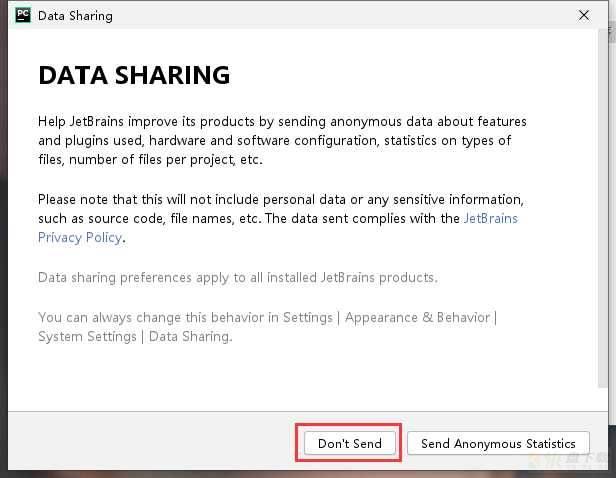The image size is (616, 478).
Task: Click the Data Sharing window title text
Action: [75, 16]
